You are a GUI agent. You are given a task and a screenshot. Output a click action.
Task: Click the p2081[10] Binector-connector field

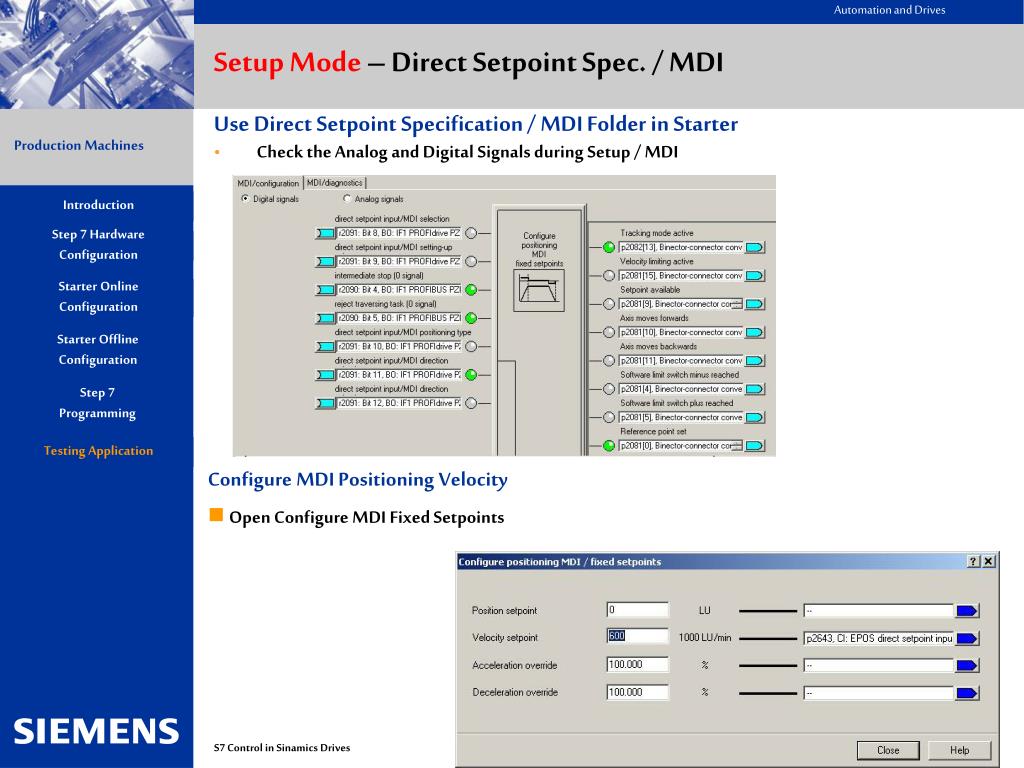(x=680, y=332)
